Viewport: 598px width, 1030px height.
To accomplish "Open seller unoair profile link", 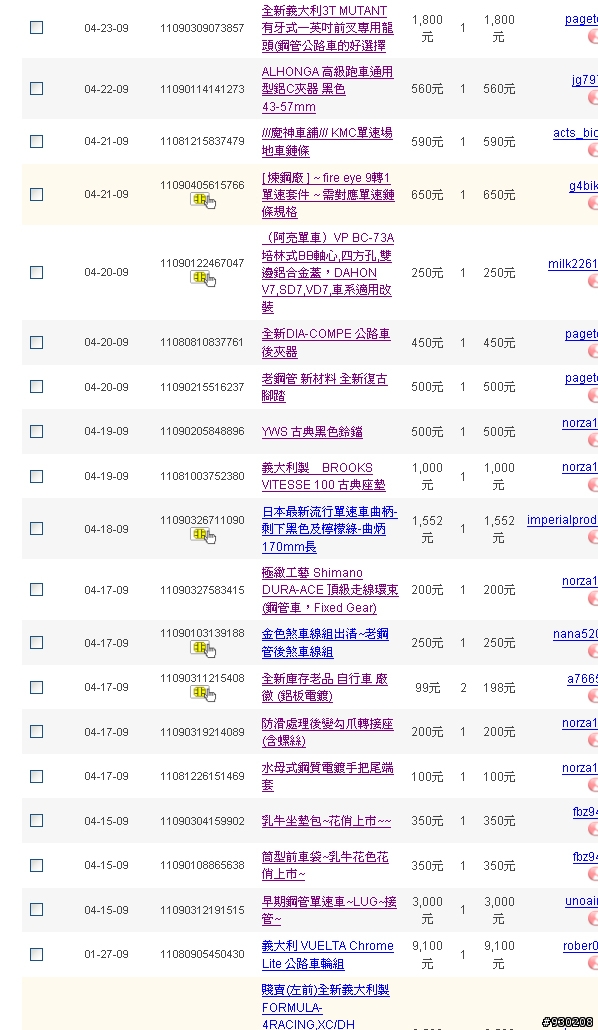I will (x=581, y=901).
